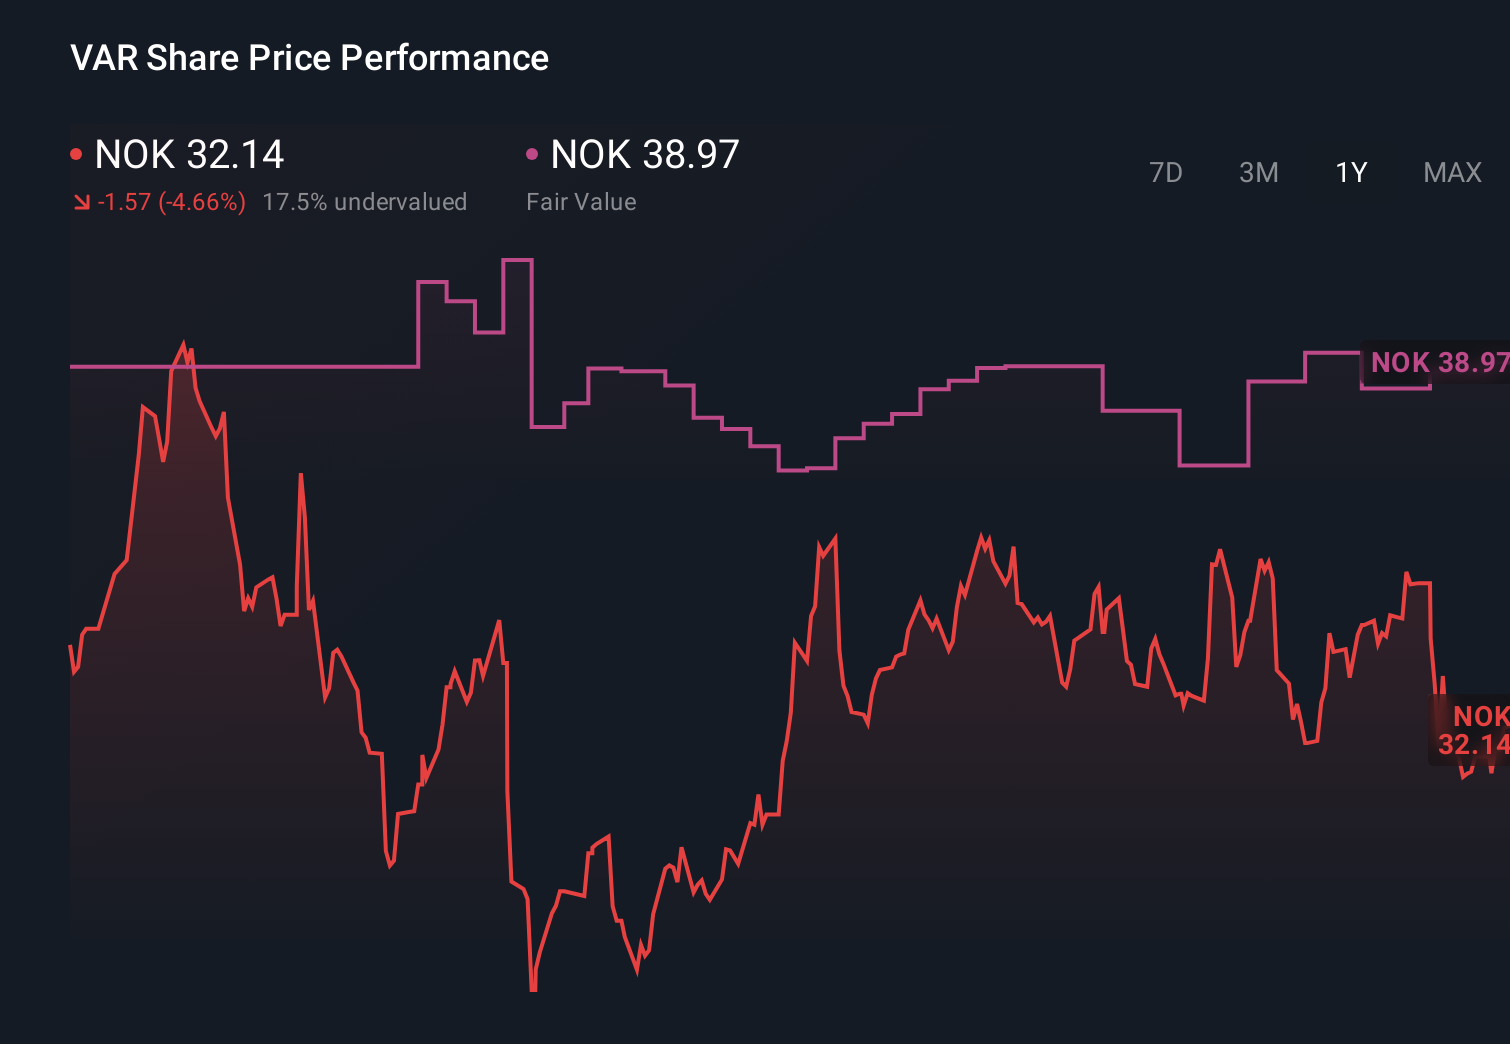The width and height of the screenshot is (1510, 1044).
Task: Expand chart to MAX time range
Action: pyautogui.click(x=1451, y=172)
